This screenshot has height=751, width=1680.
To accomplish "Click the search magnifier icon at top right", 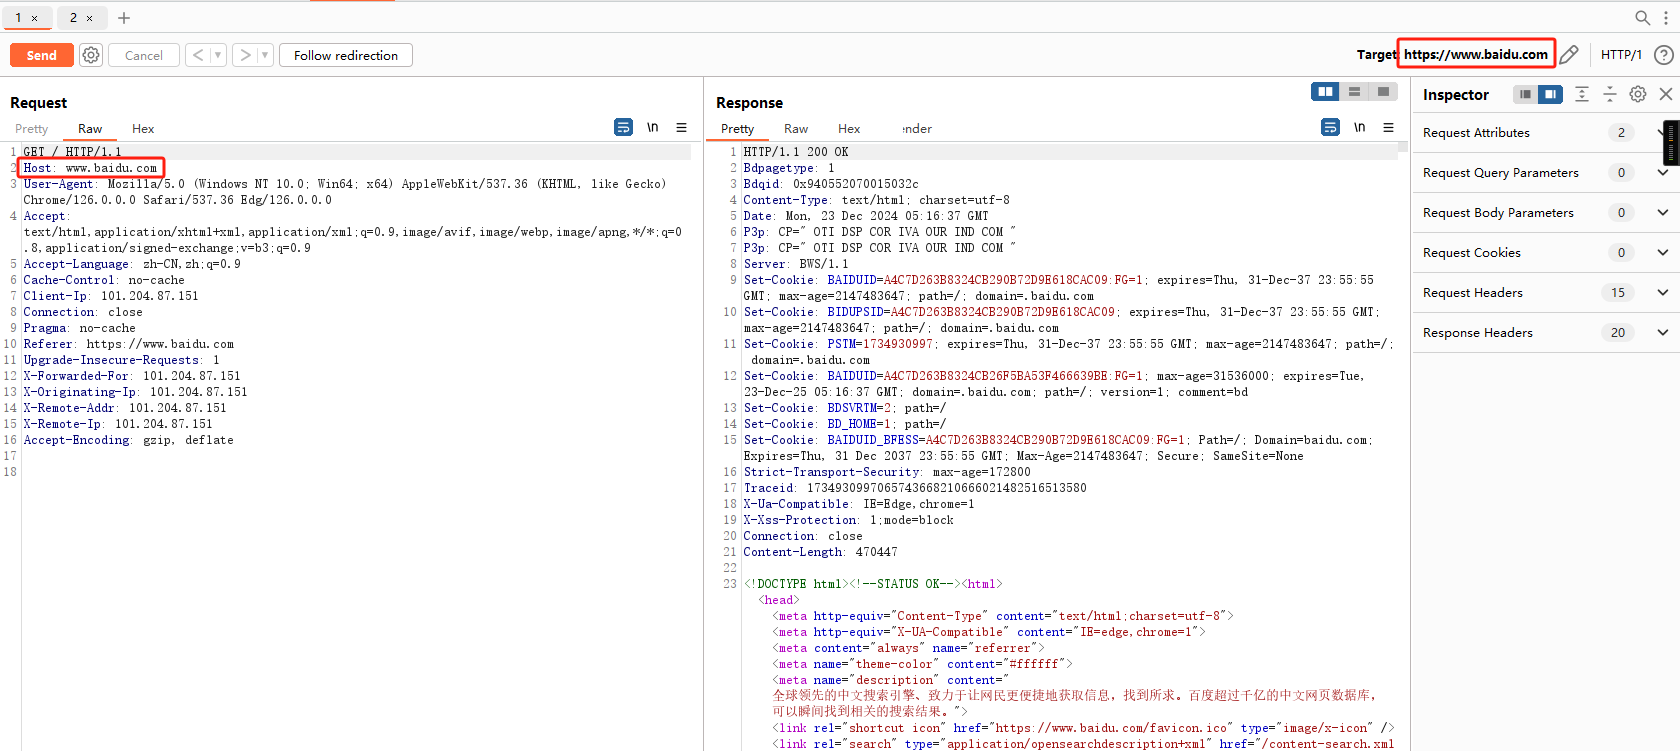I will [1642, 18].
